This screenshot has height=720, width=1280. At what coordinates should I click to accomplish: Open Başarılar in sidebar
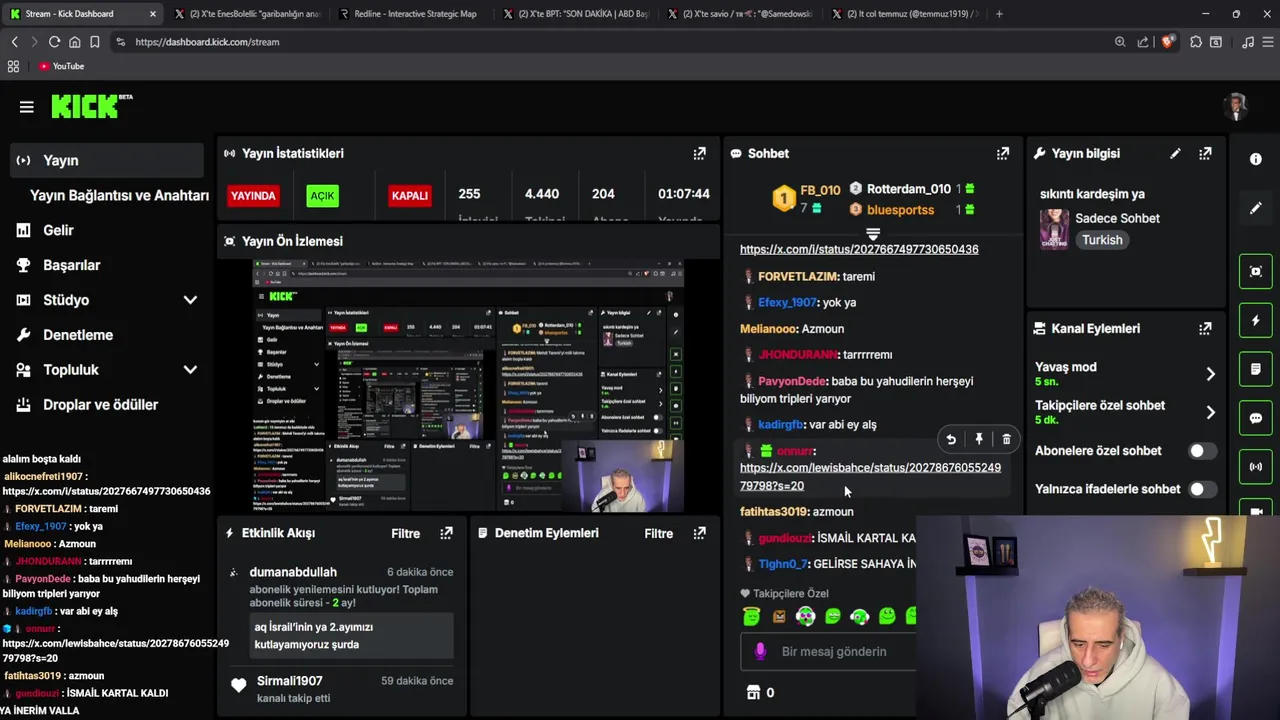pos(107,265)
